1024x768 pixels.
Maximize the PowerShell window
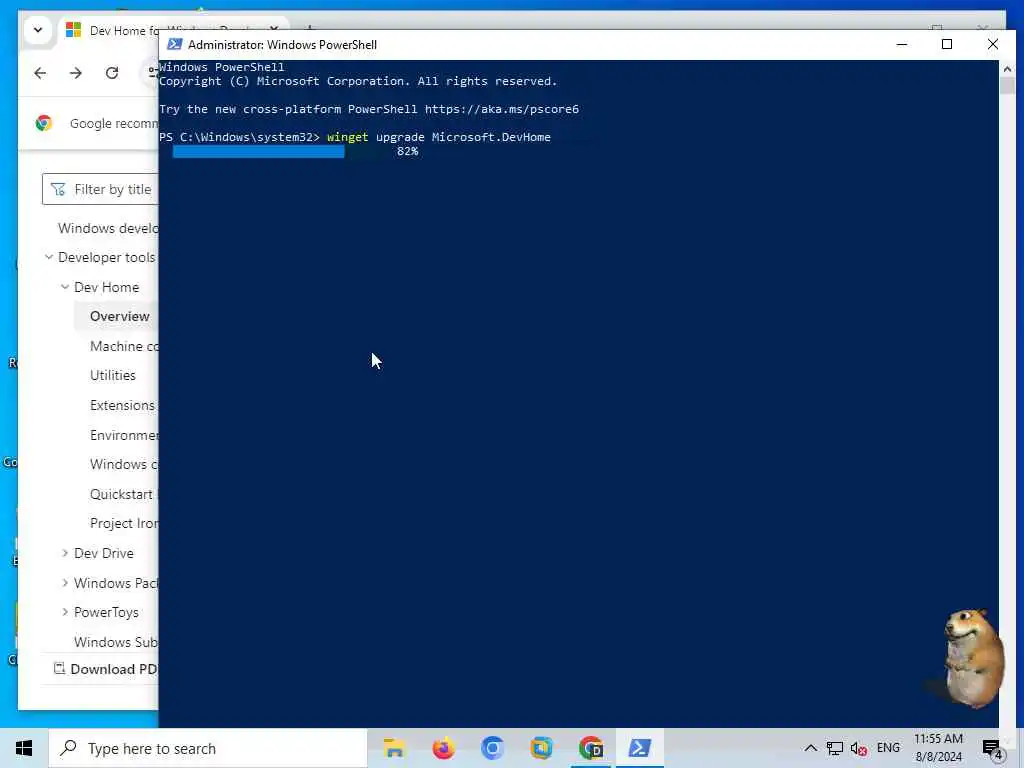point(947,44)
